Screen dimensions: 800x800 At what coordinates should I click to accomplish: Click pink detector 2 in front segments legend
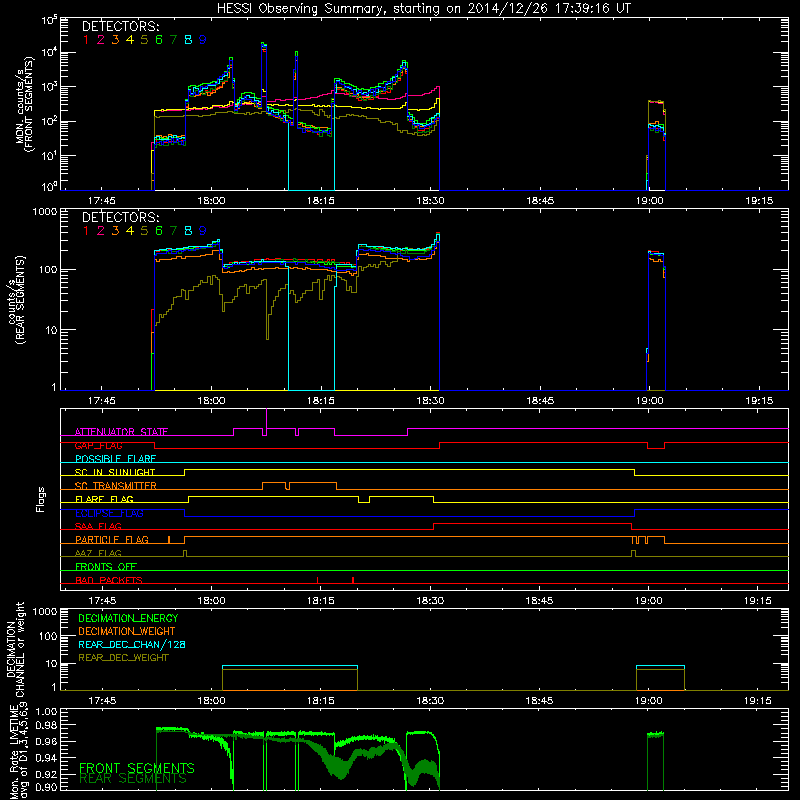pos(101,40)
